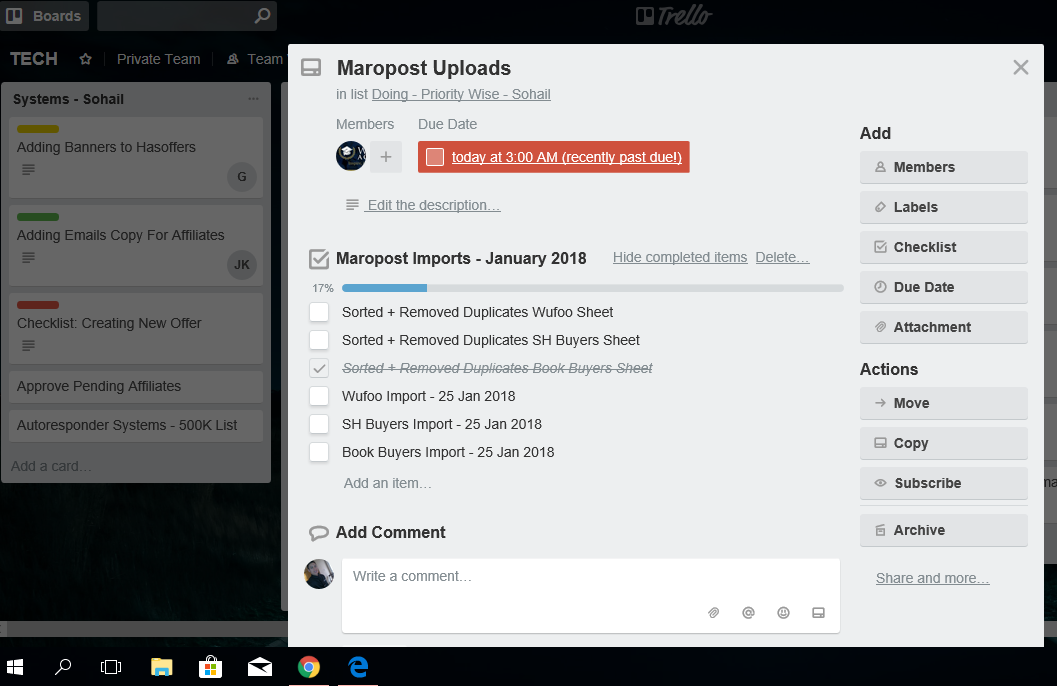Close the Maropost Uploads card dialog
The width and height of the screenshot is (1057, 686).
click(x=1021, y=67)
